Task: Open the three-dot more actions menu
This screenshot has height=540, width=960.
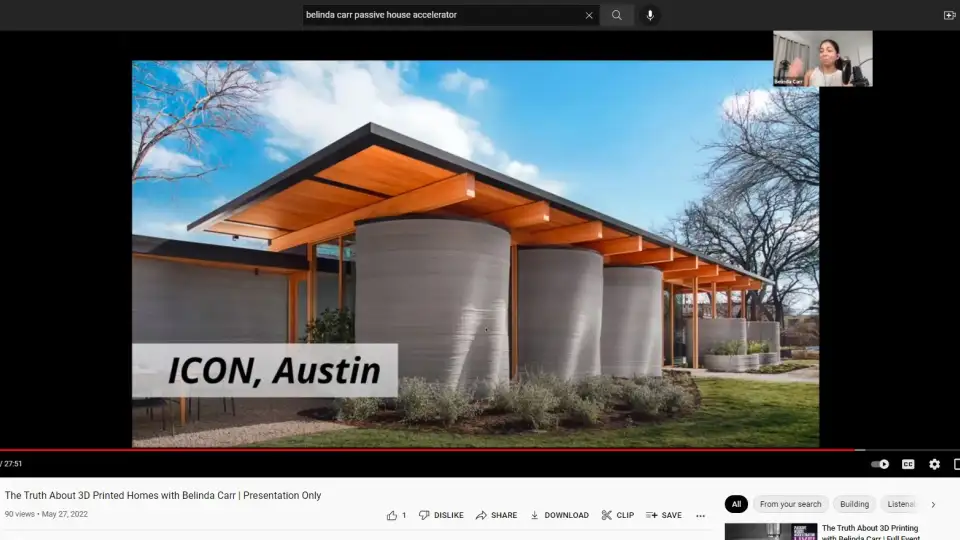Action: (x=700, y=515)
